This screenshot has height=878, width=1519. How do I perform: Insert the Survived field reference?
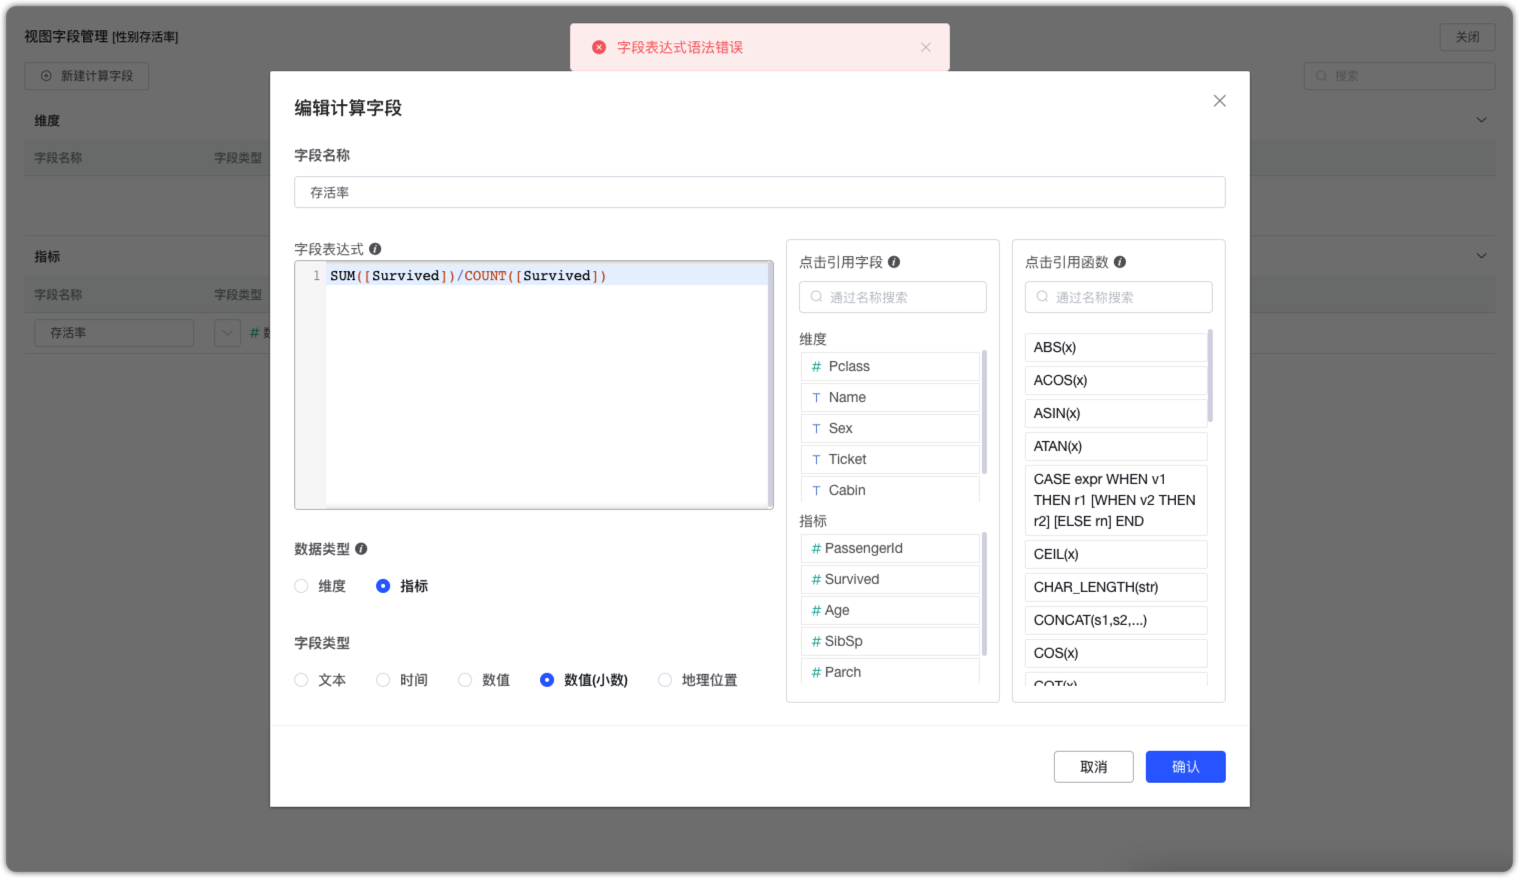890,579
